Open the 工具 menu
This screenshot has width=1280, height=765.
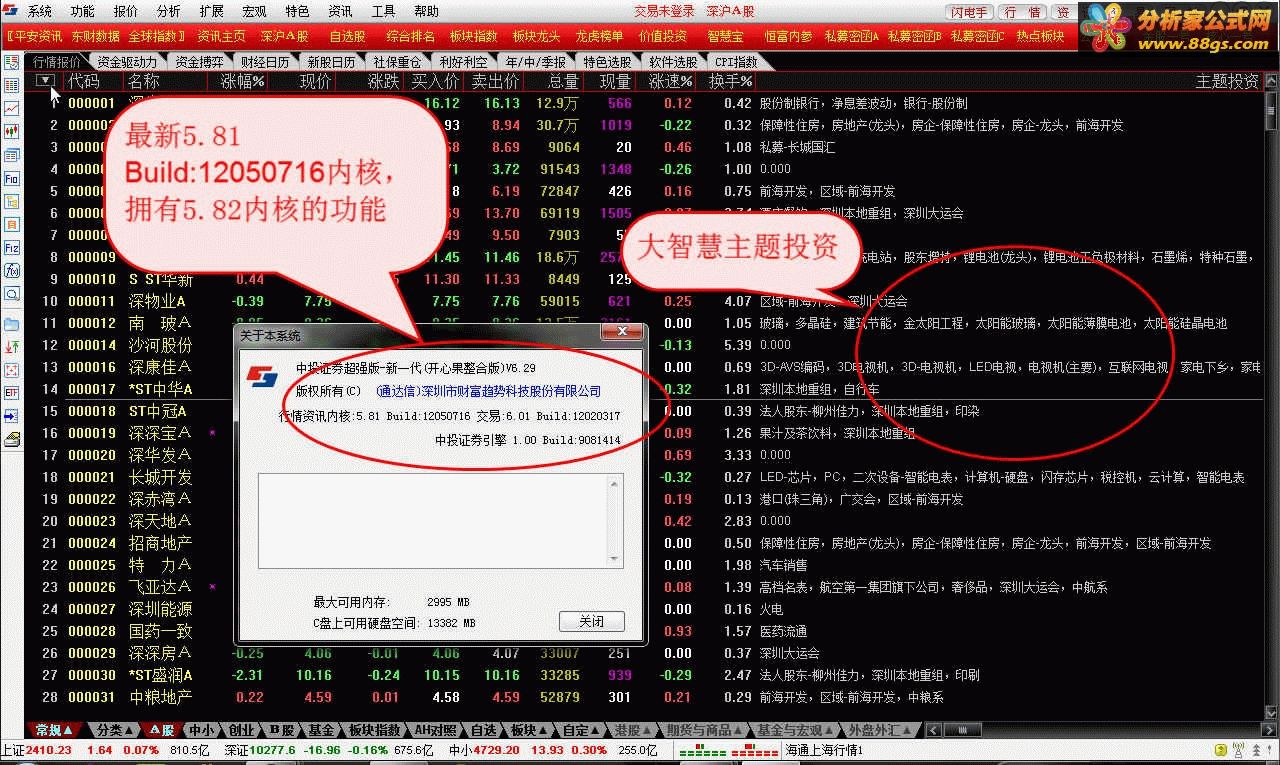(383, 12)
